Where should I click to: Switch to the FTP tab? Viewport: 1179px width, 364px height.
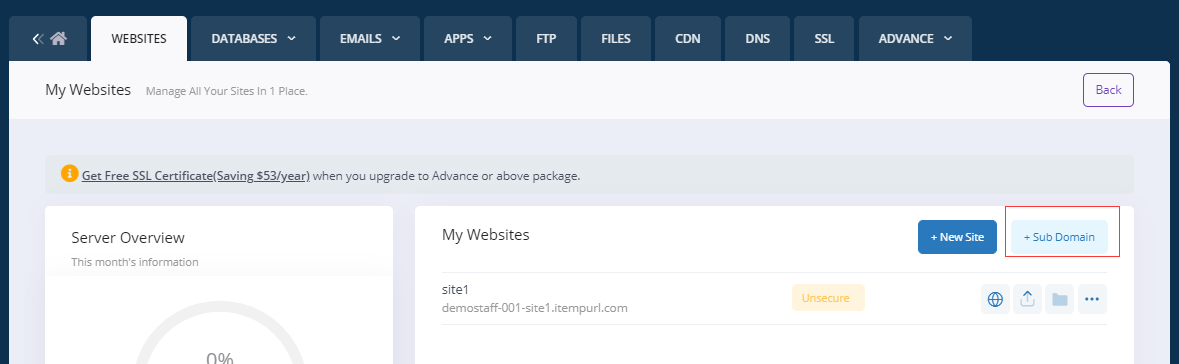click(x=547, y=38)
